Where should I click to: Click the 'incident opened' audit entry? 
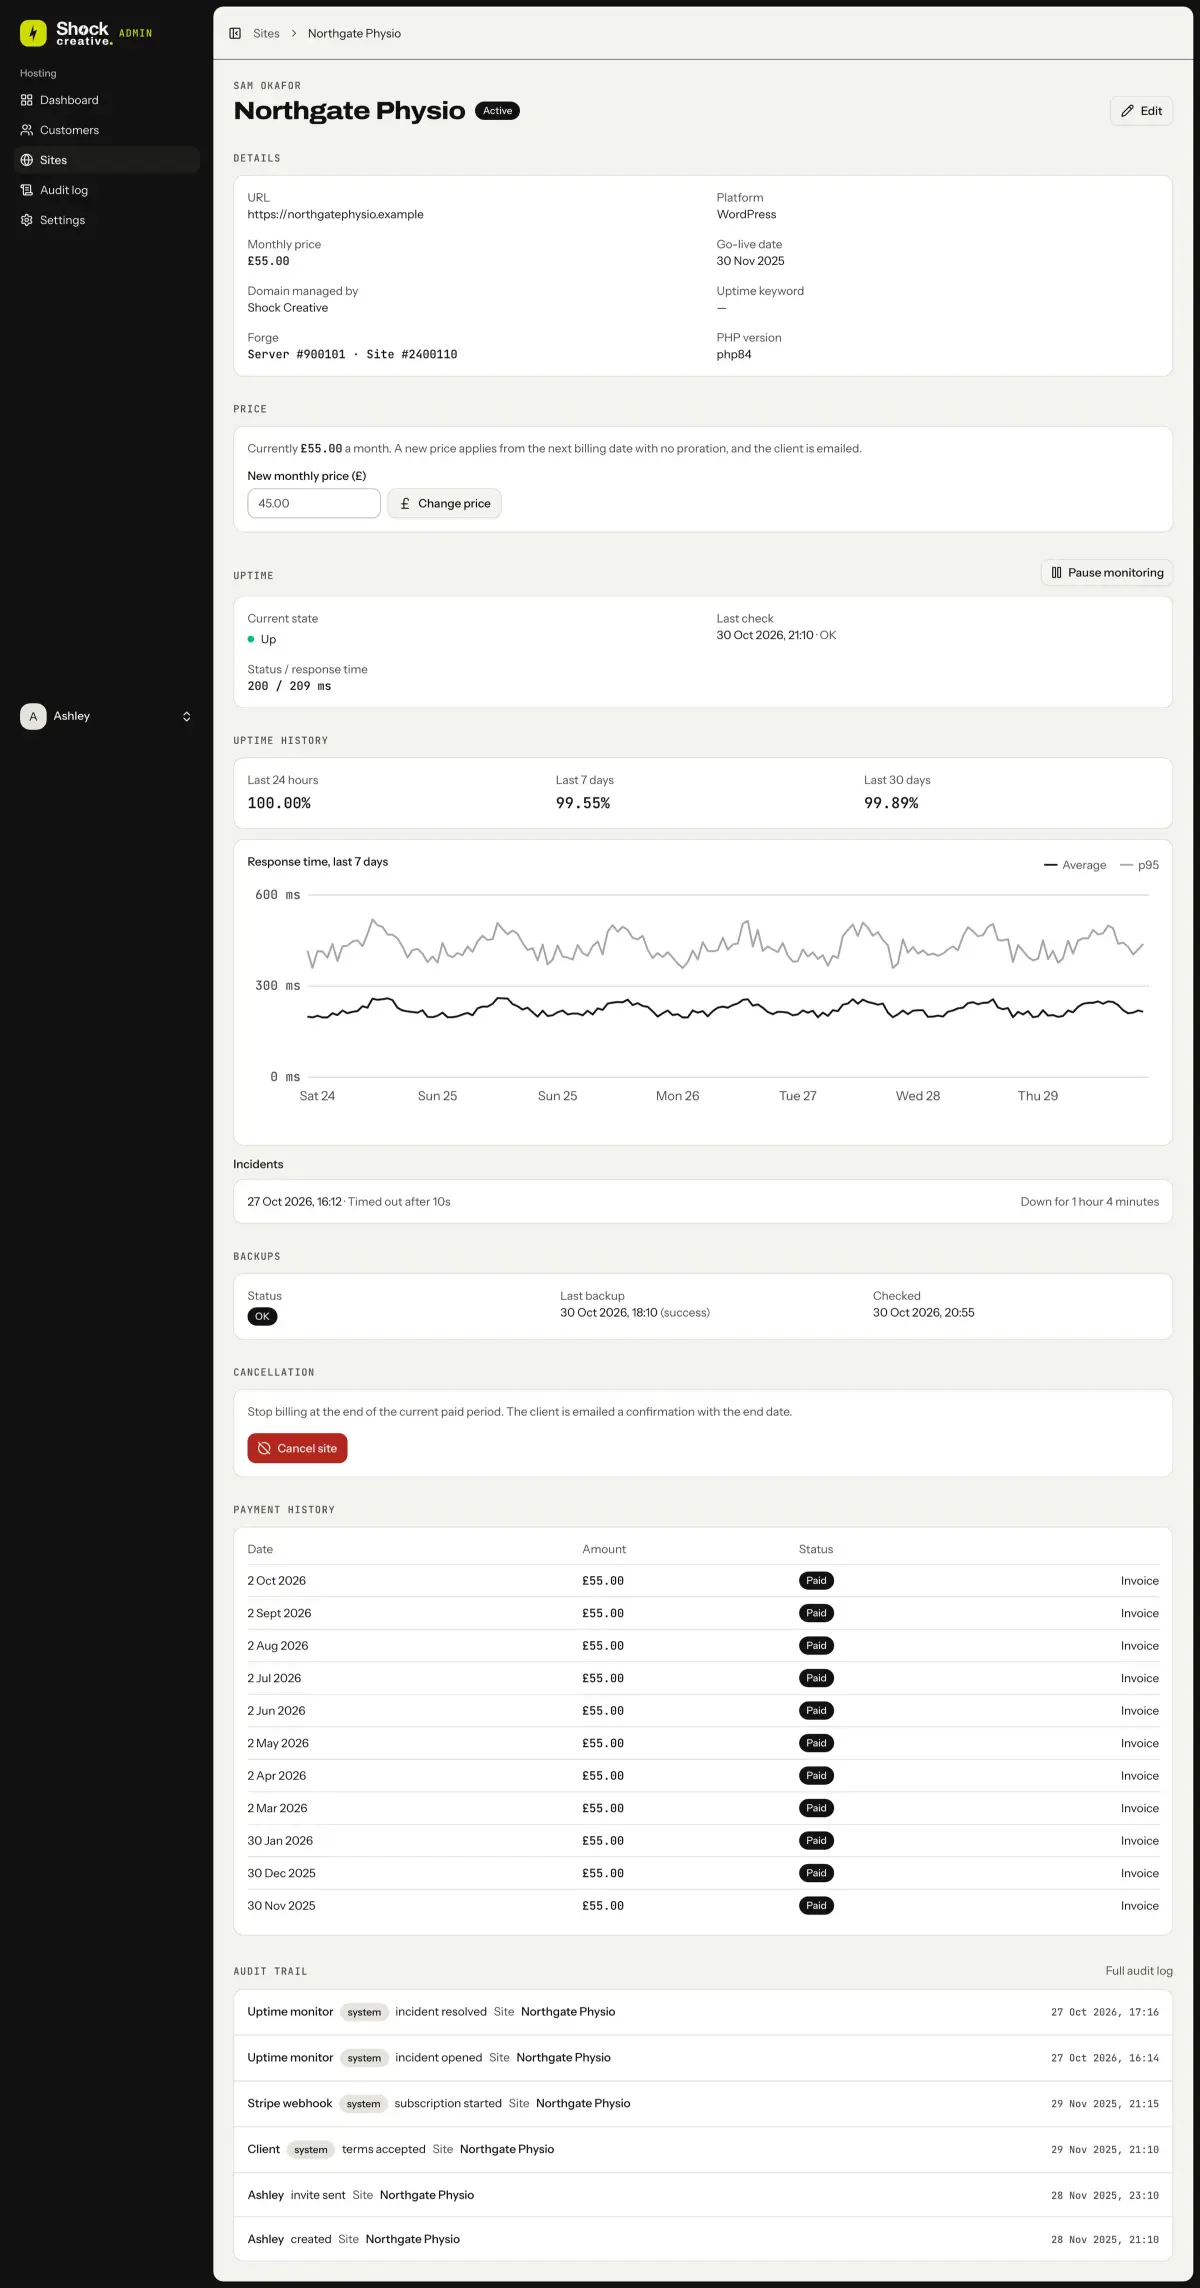click(703, 2058)
